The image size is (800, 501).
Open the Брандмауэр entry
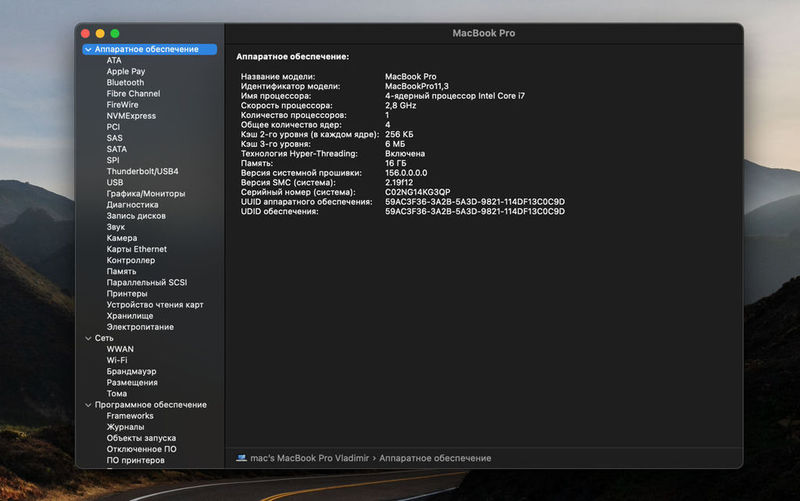tap(131, 371)
